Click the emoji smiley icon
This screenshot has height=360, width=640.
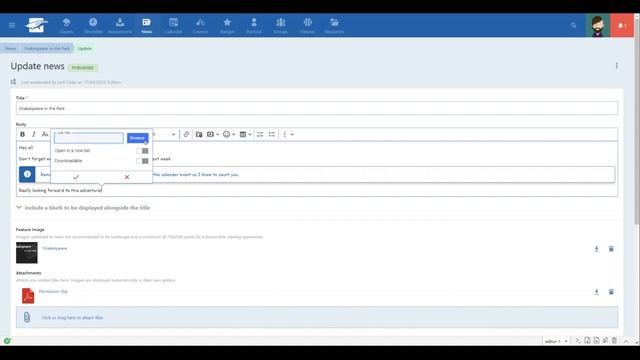click(227, 134)
